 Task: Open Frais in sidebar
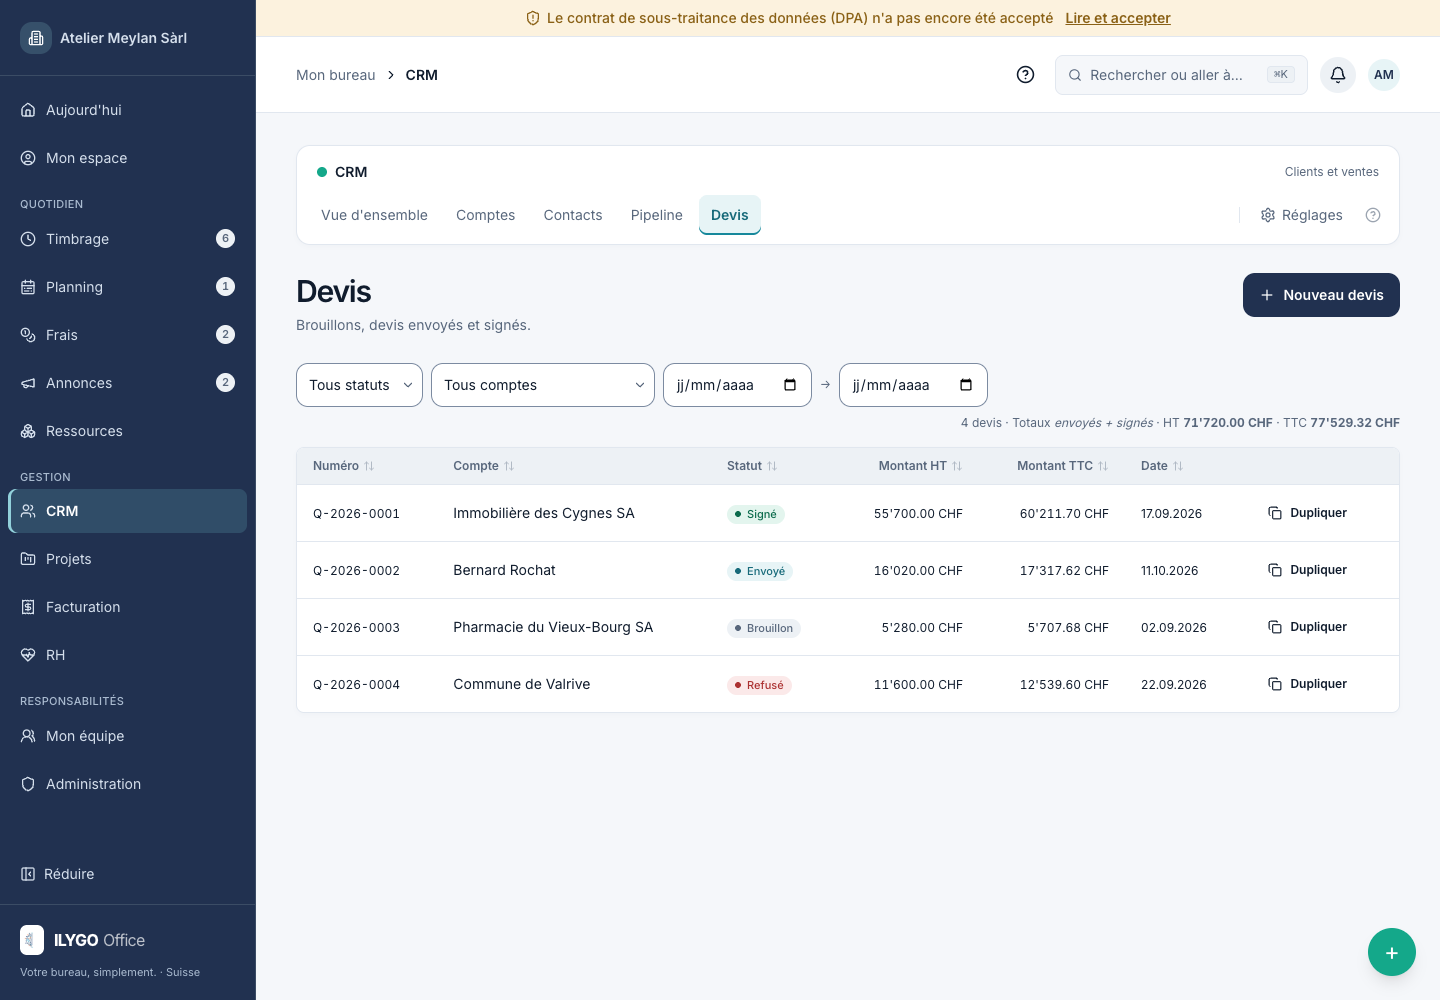tap(128, 335)
